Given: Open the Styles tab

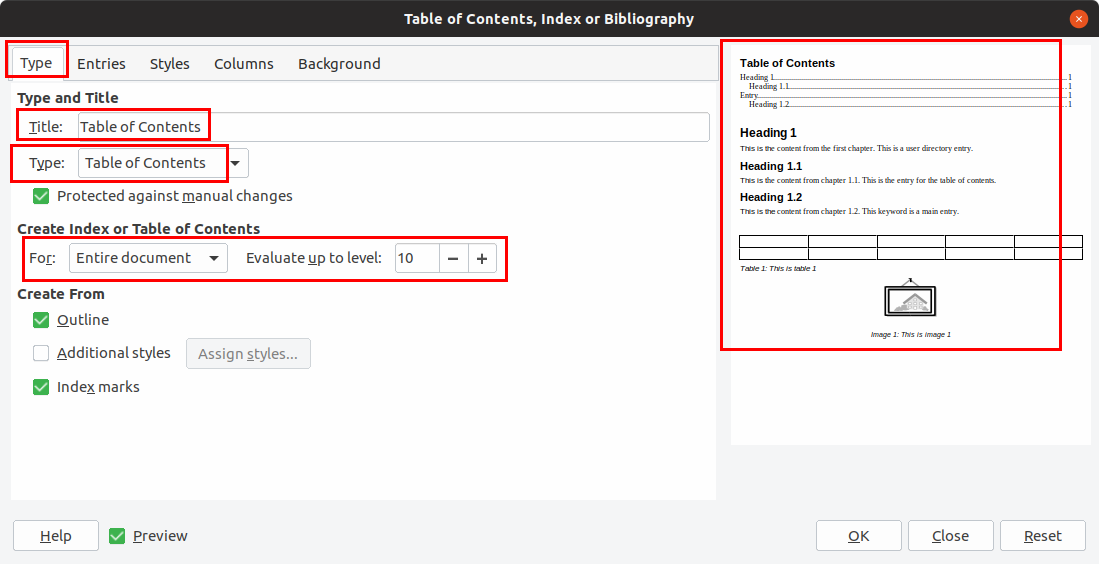Looking at the screenshot, I should [x=170, y=63].
